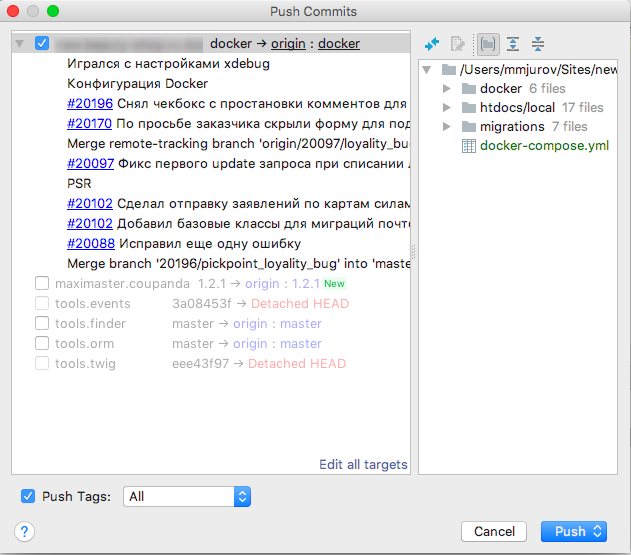This screenshot has width=631, height=555.
Task: Click the help question mark icon
Action: [26, 531]
